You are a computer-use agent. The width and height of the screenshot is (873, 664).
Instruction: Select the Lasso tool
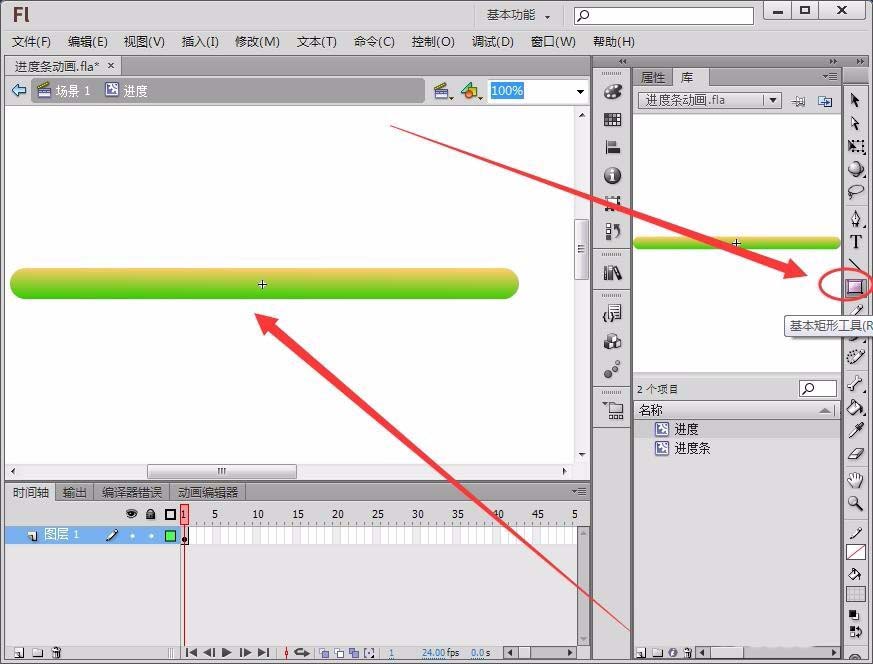pos(855,193)
